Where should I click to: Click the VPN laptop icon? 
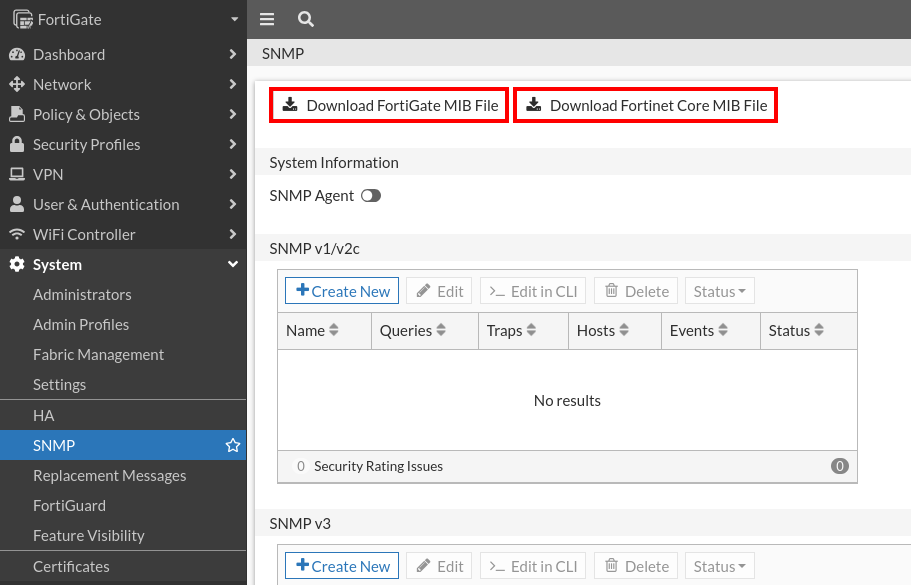coord(16,174)
